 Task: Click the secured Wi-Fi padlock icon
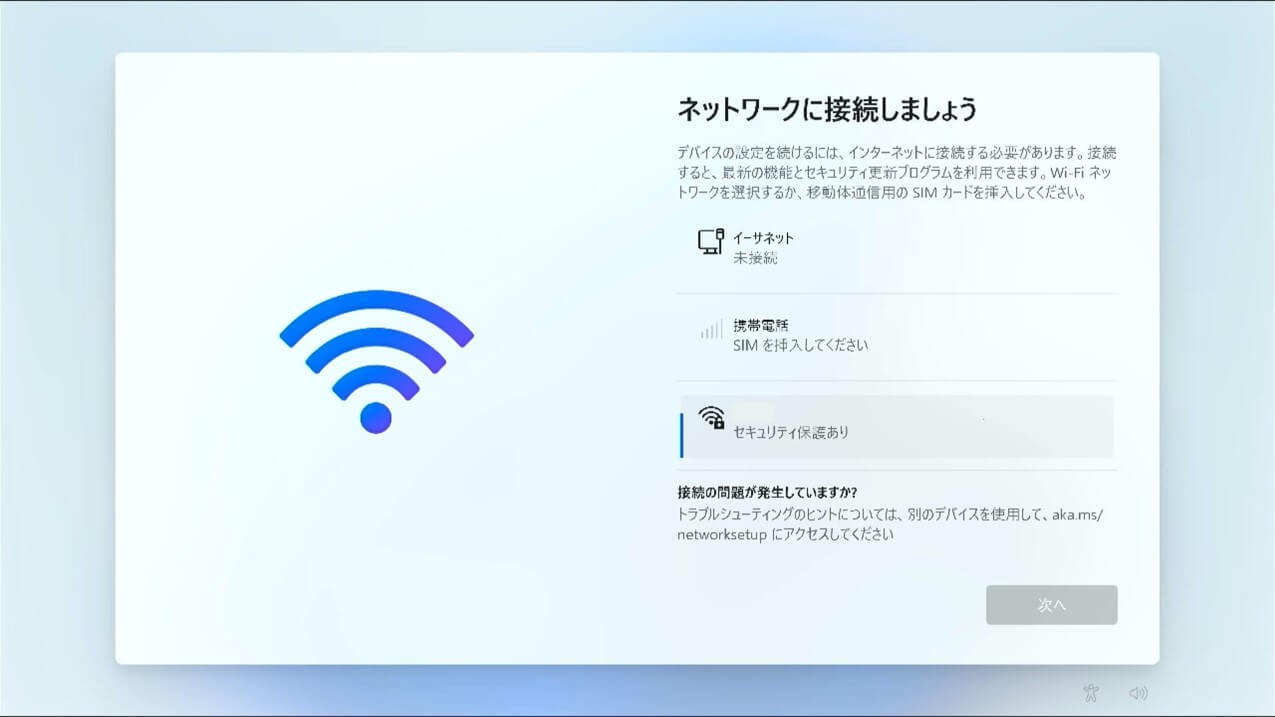point(711,417)
